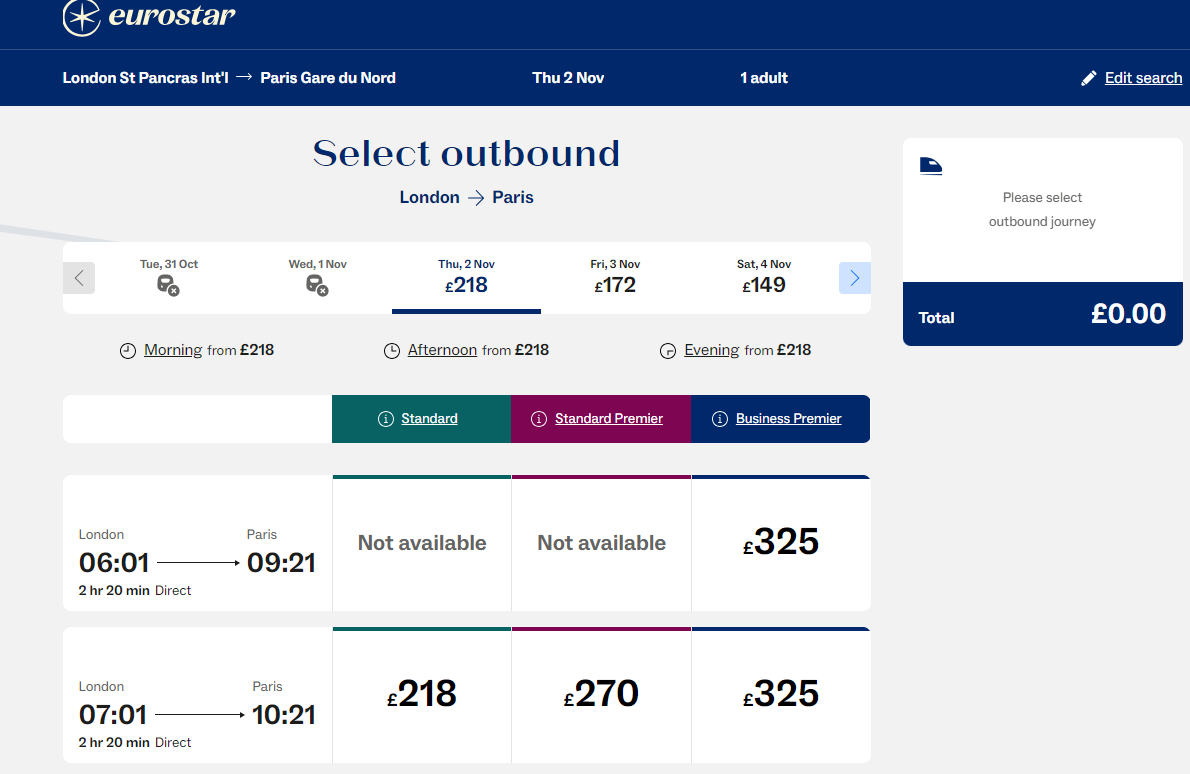Click the 09:21 Paris arrival time
The width and height of the screenshot is (1190, 774).
282,563
